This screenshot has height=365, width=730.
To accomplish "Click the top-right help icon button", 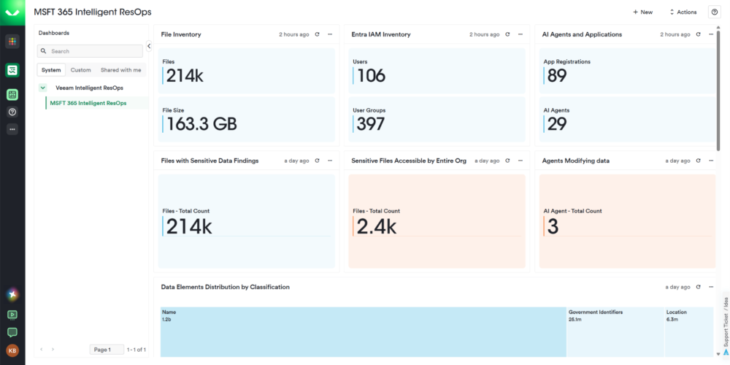I will tap(714, 12).
